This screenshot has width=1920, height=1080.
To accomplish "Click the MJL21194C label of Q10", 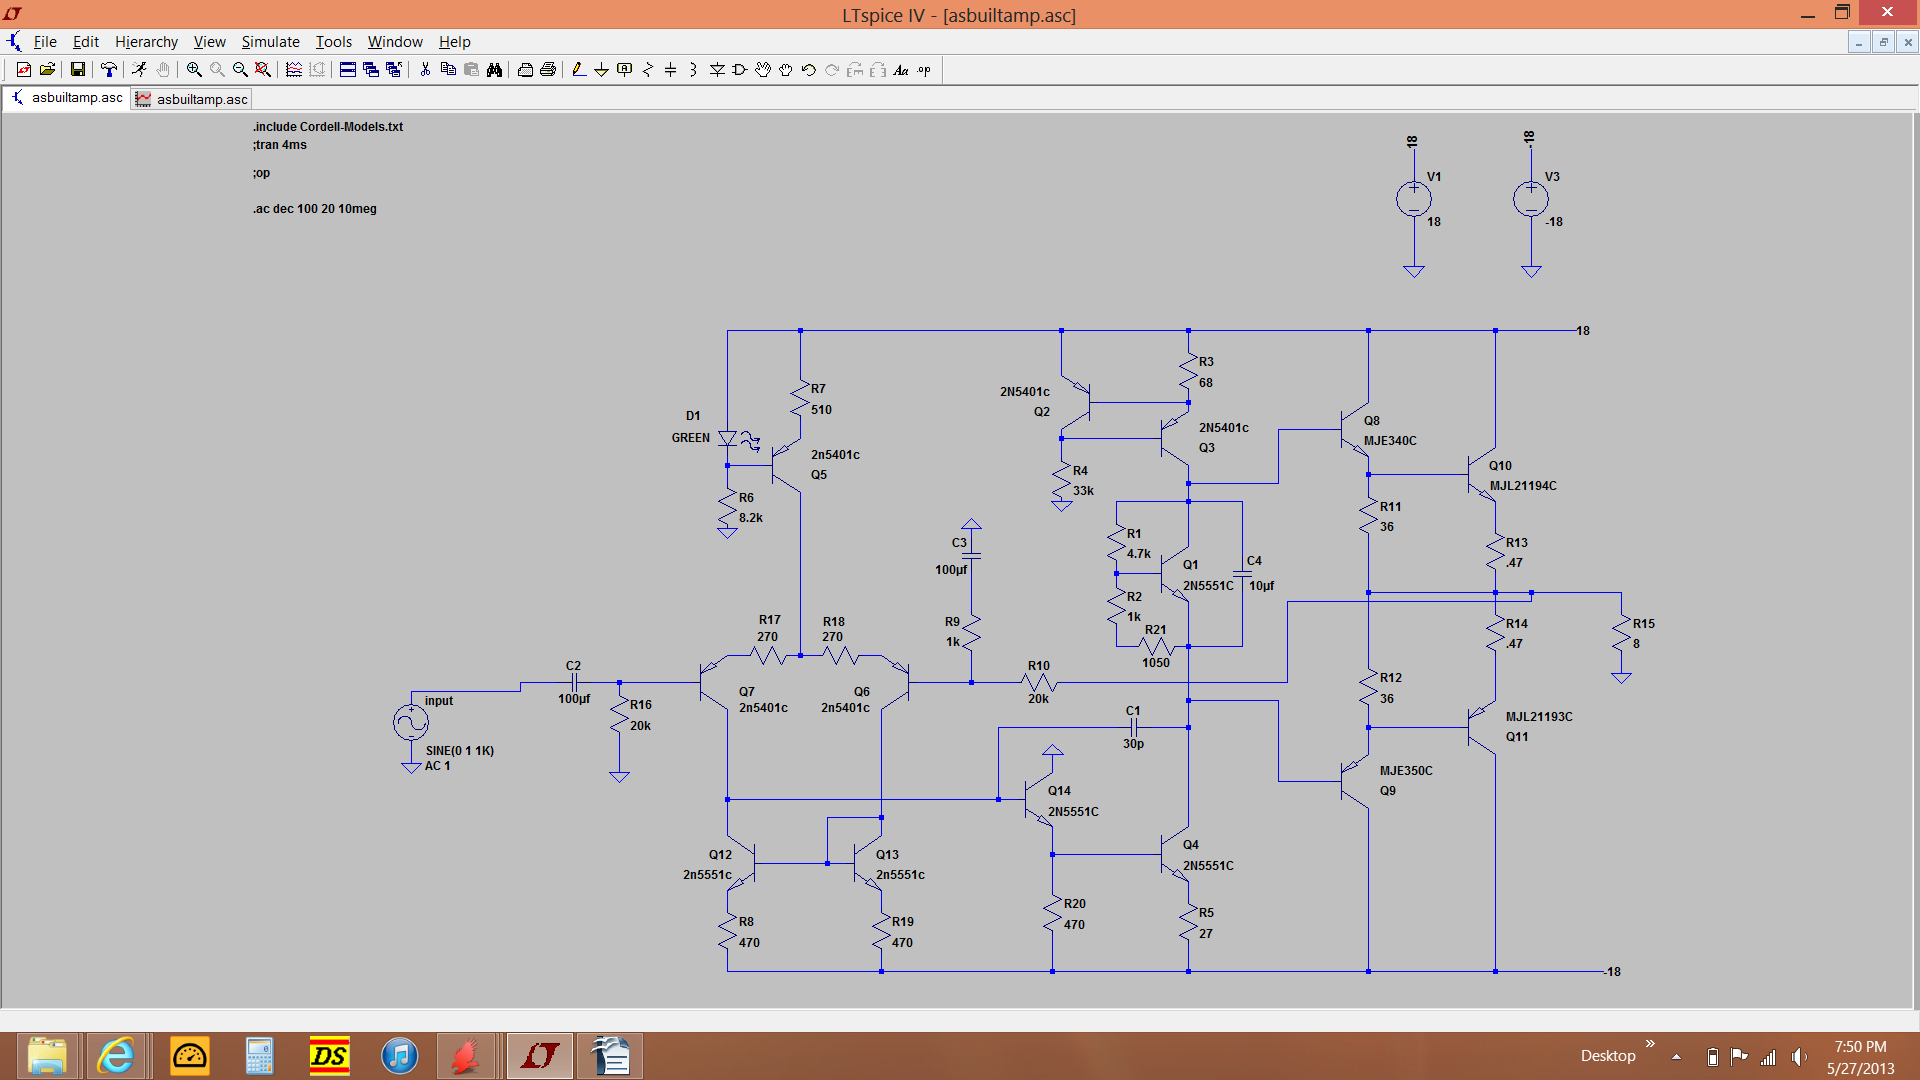I will point(1523,486).
